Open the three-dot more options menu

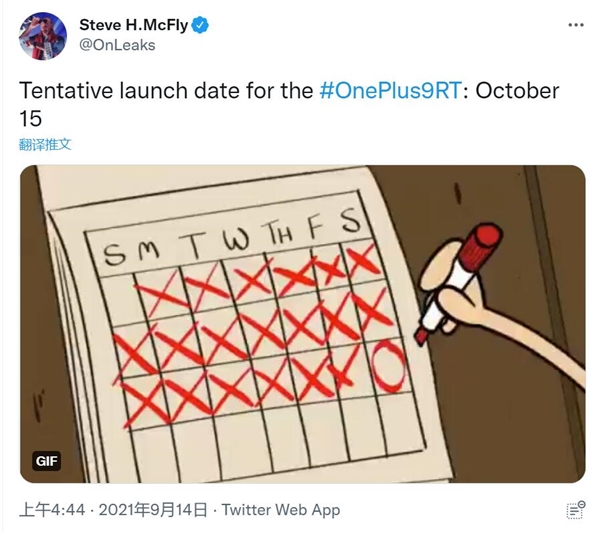pyautogui.click(x=576, y=25)
